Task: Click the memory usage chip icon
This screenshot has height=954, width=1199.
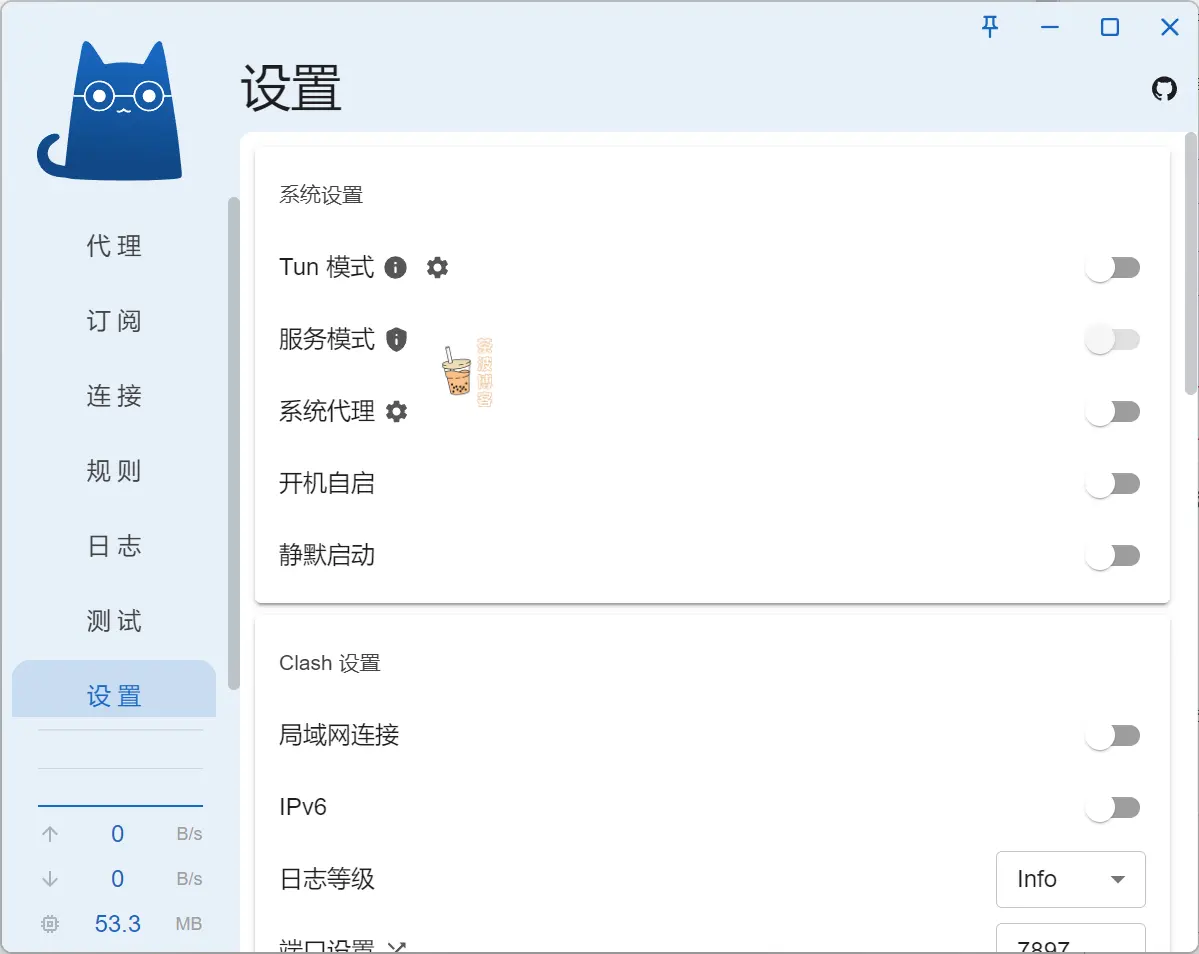Action: pyautogui.click(x=50, y=924)
